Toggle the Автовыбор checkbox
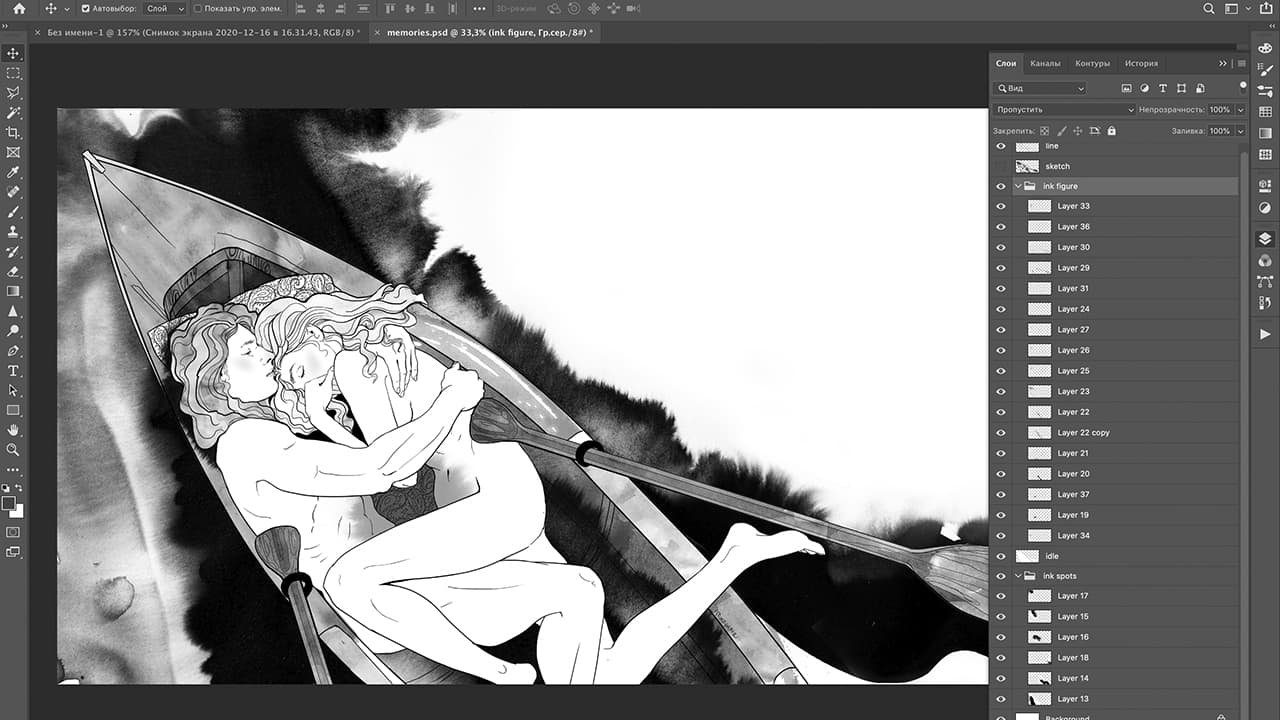This screenshot has height=720, width=1280. pyautogui.click(x=85, y=8)
